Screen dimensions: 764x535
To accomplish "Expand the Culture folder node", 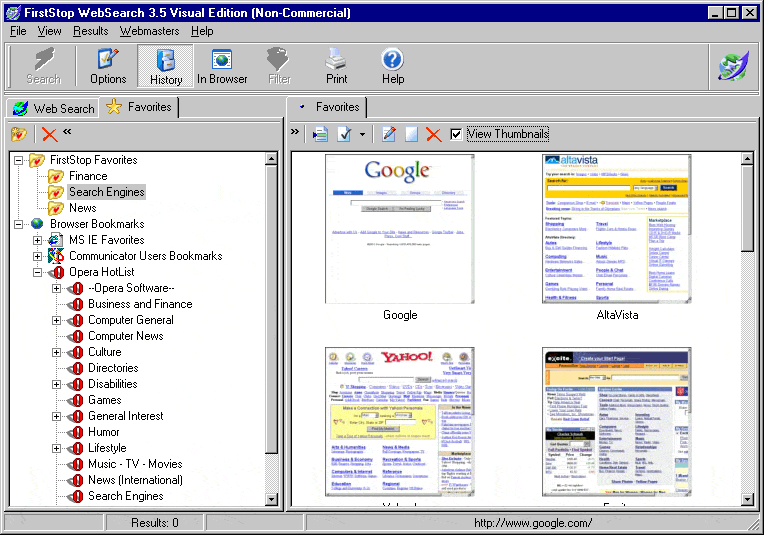I will [x=57, y=352].
